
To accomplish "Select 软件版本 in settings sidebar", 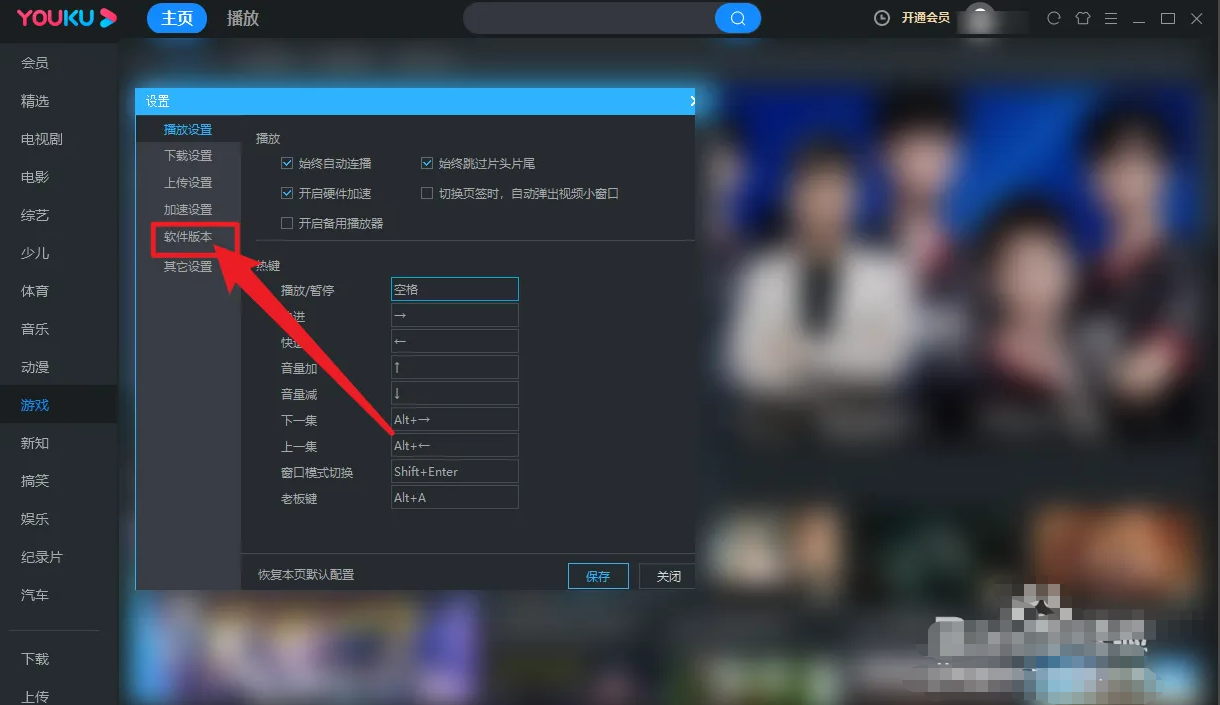I will tap(188, 237).
